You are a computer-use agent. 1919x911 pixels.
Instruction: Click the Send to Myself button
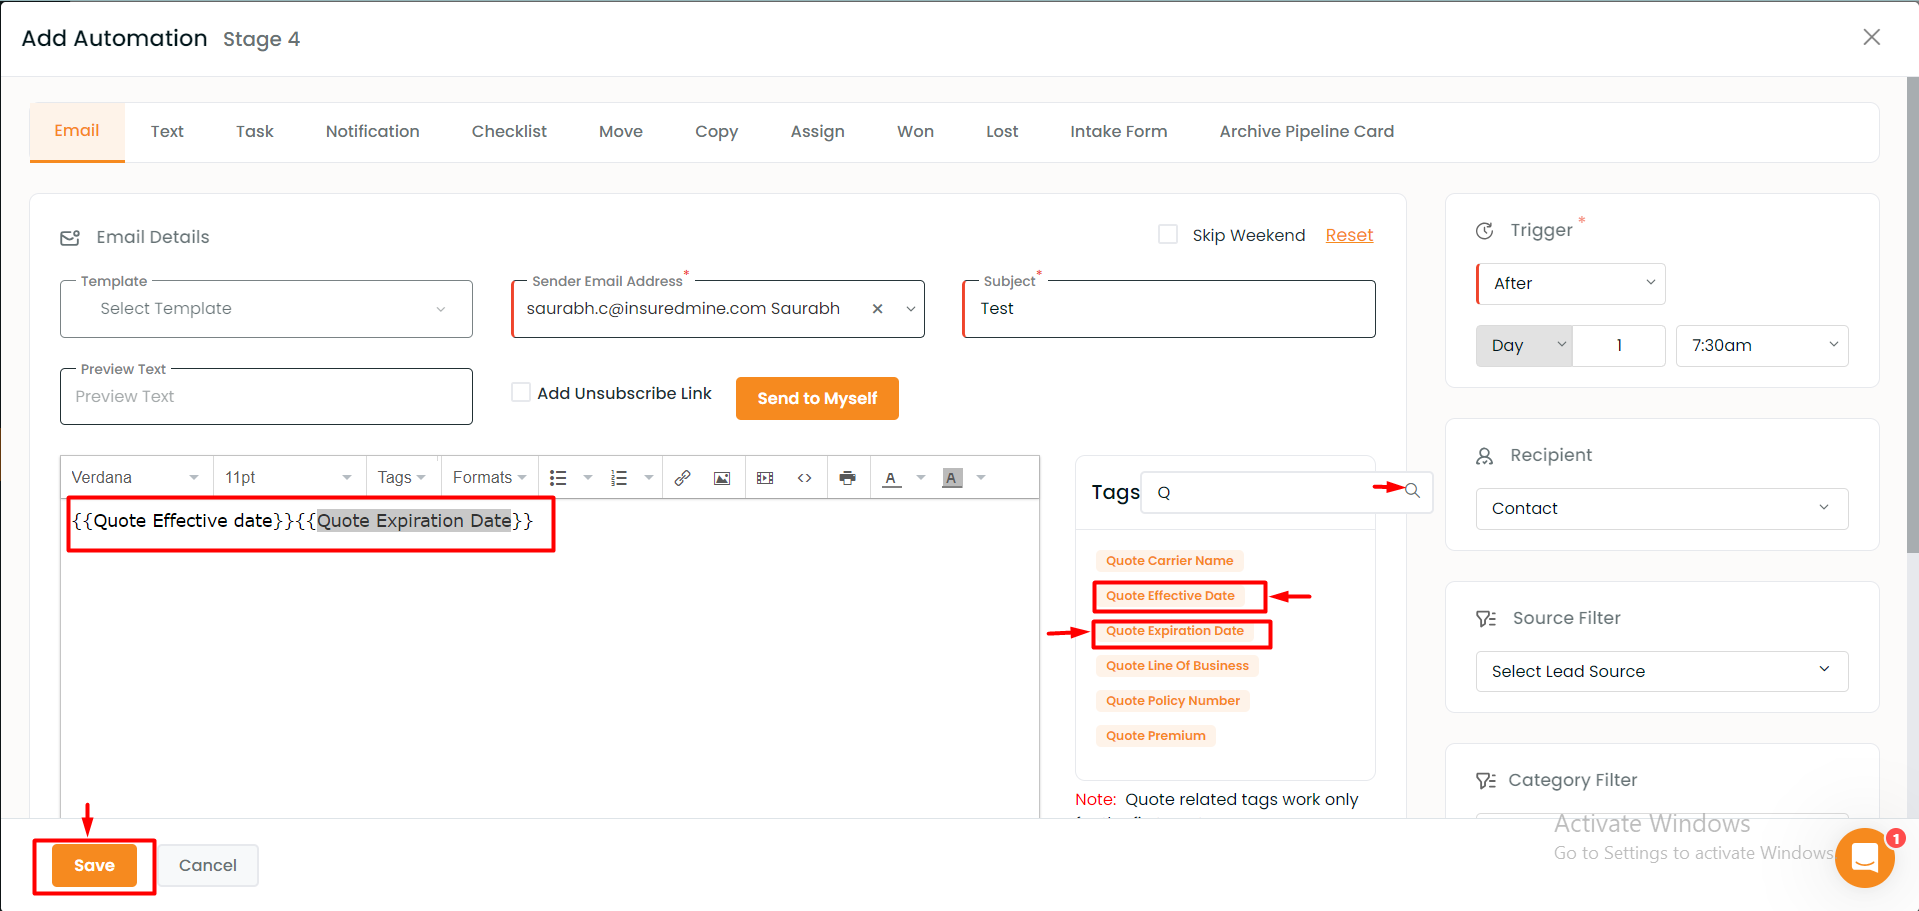point(817,398)
